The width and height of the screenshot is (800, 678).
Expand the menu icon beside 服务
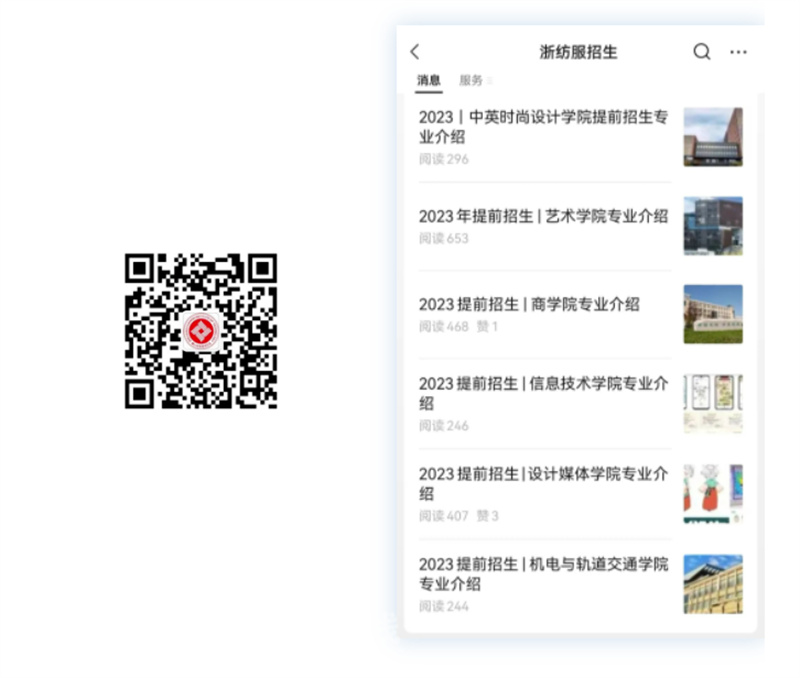[x=489, y=81]
